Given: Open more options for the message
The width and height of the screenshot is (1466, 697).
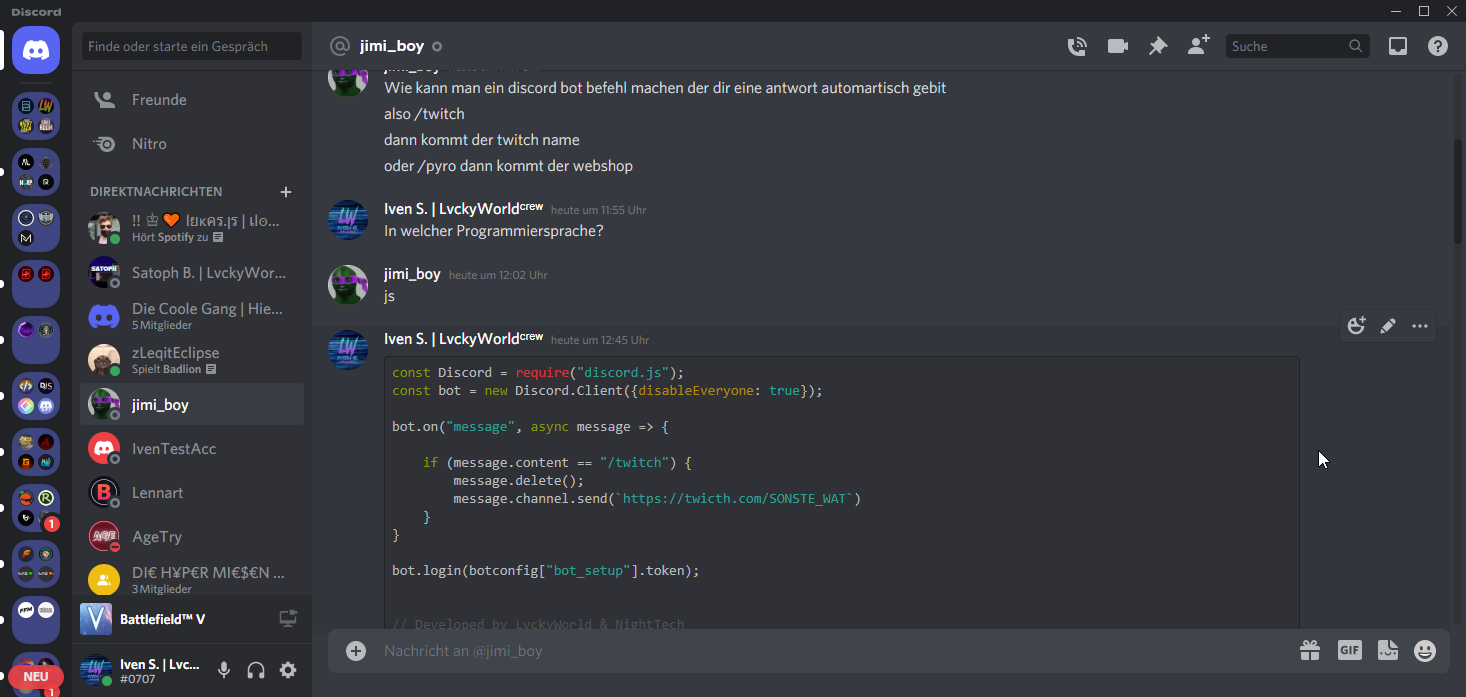Looking at the screenshot, I should click(x=1420, y=326).
